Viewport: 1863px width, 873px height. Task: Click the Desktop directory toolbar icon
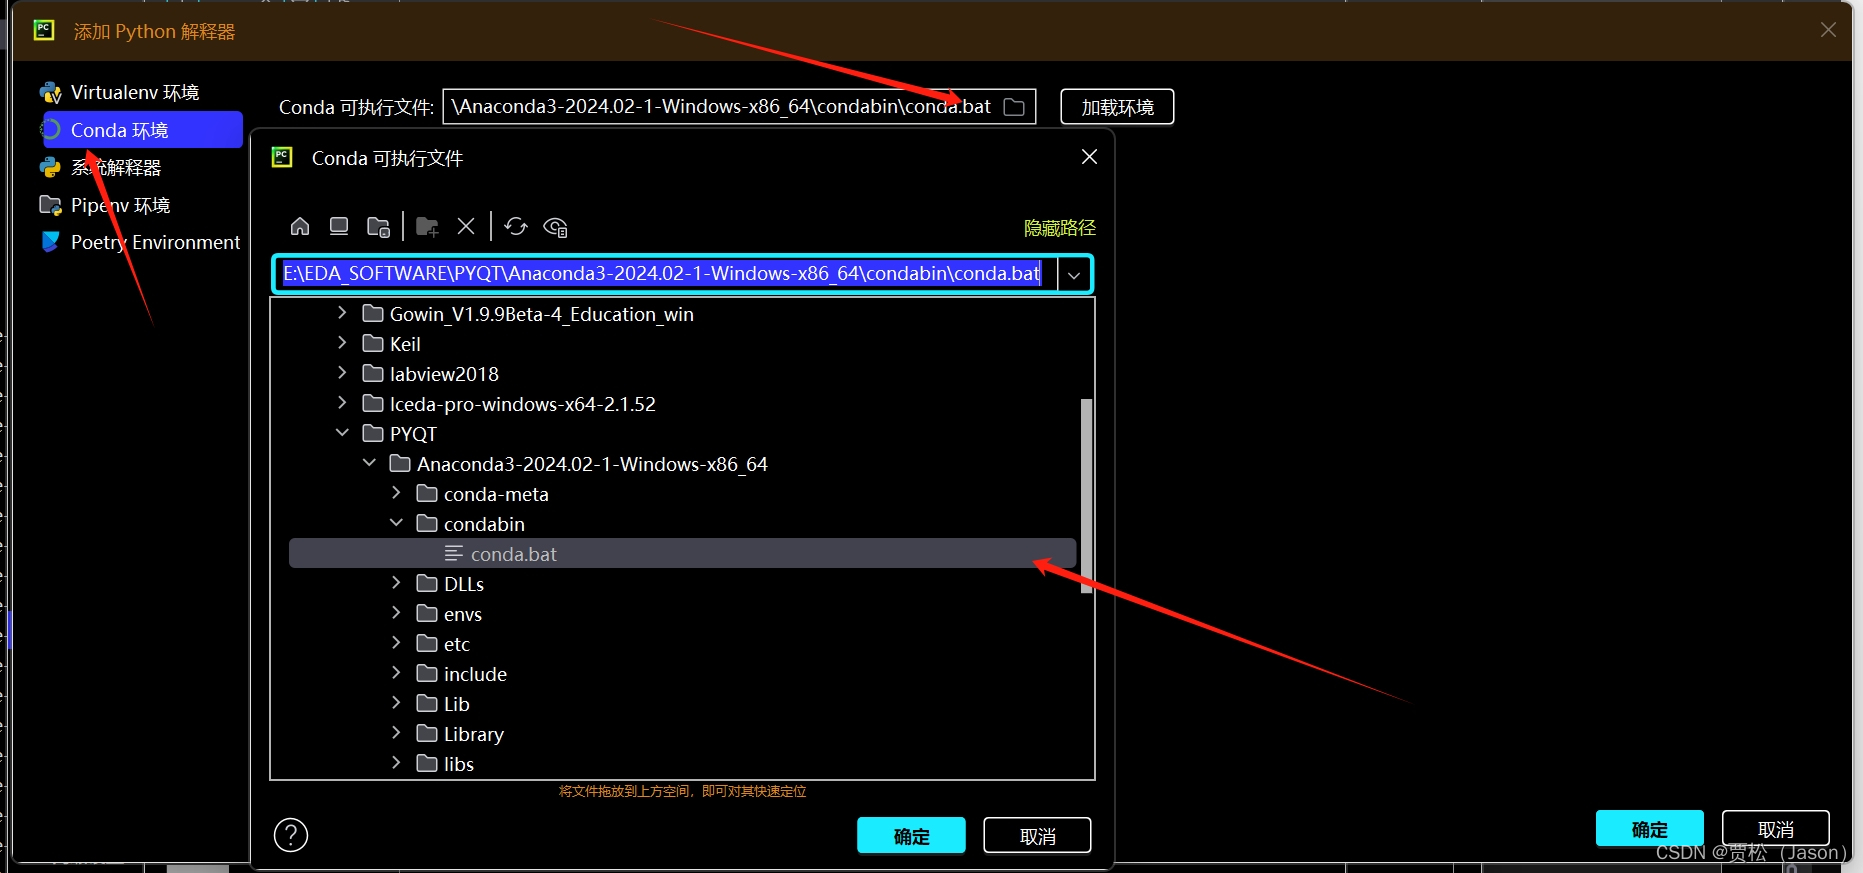click(339, 227)
